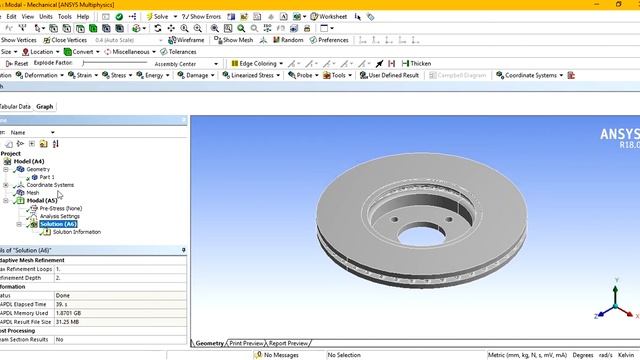Click the Zoom To Fit icon
Viewport: 640px width, 360px height.
(214, 28)
